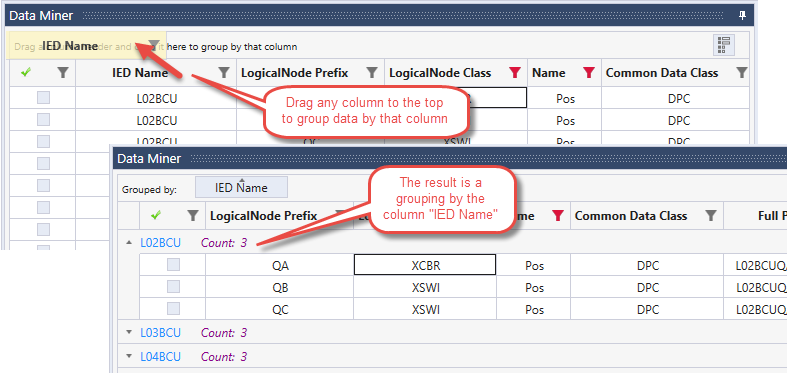Select the Full Path cell in QA row
Screen dimensions: 787x373
[x=756, y=265]
